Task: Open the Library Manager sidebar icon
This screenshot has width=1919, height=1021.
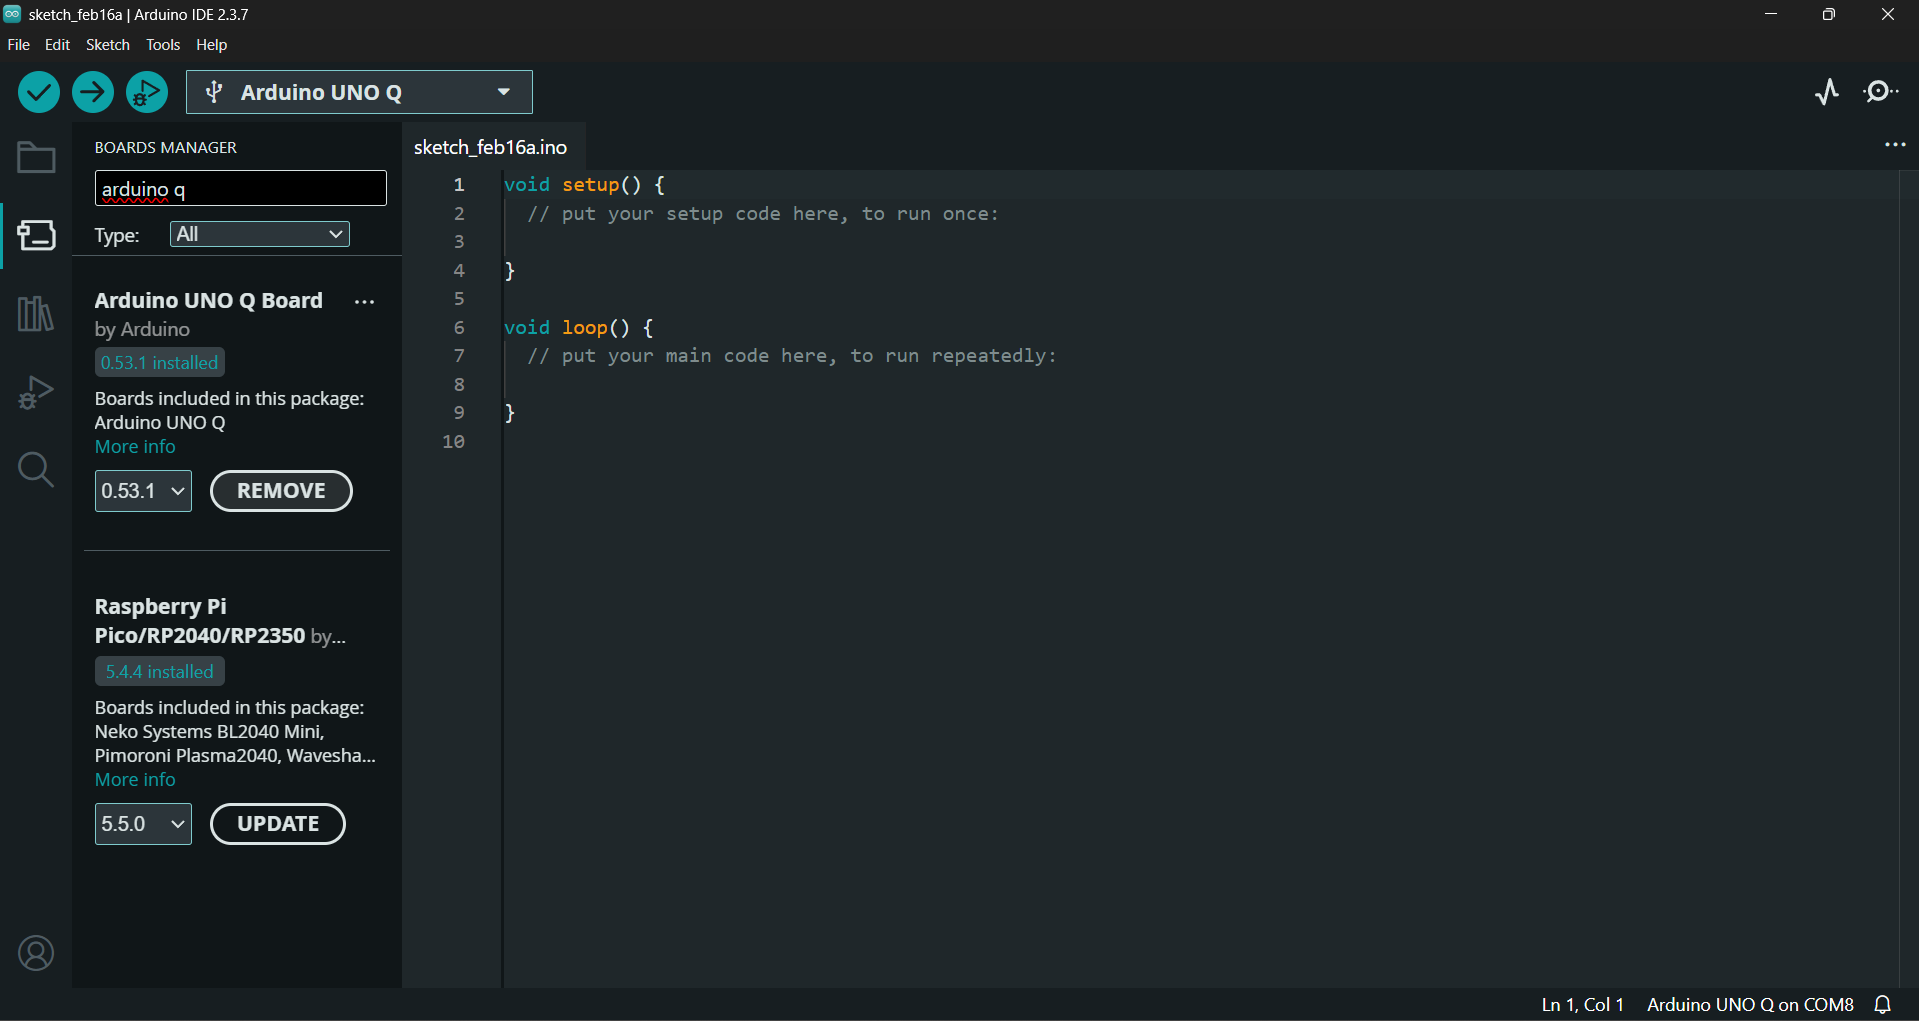Action: (36, 314)
